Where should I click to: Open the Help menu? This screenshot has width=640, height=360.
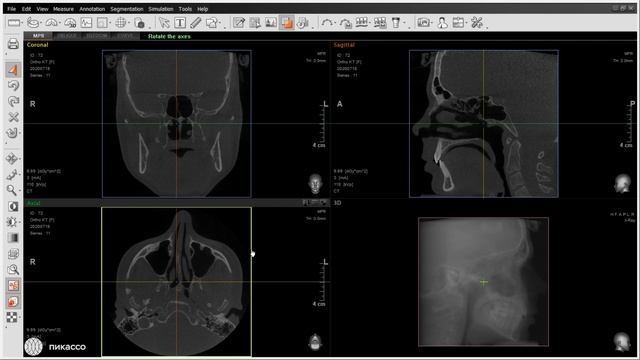coord(202,9)
